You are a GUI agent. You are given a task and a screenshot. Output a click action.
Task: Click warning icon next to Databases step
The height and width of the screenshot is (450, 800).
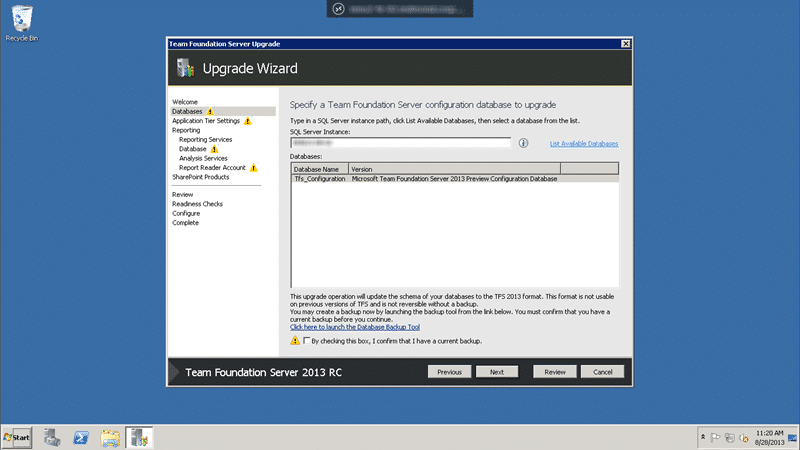[x=210, y=111]
